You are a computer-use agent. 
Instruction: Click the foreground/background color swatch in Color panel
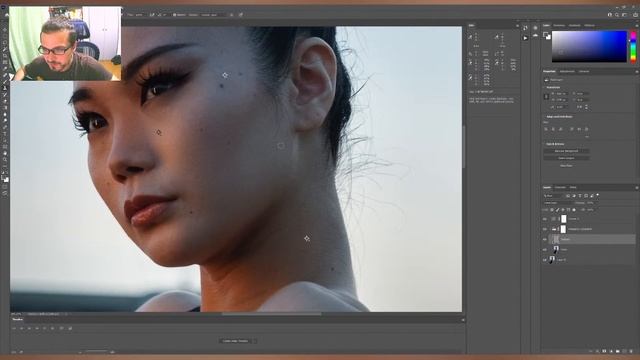[x=547, y=36]
